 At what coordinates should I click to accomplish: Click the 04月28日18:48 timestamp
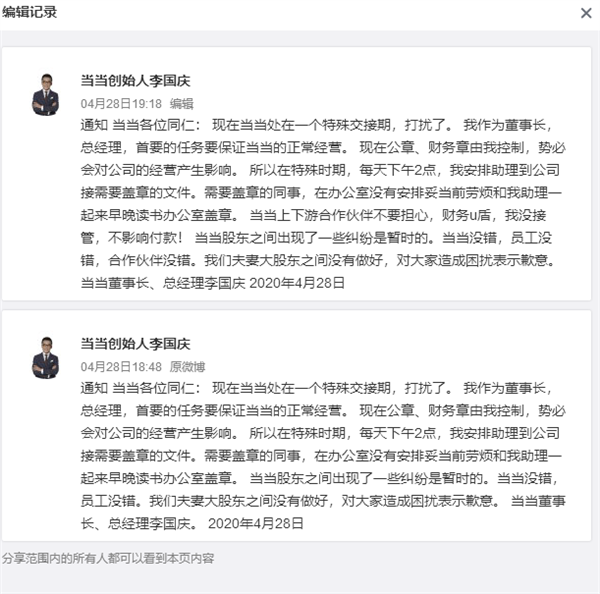point(121,367)
